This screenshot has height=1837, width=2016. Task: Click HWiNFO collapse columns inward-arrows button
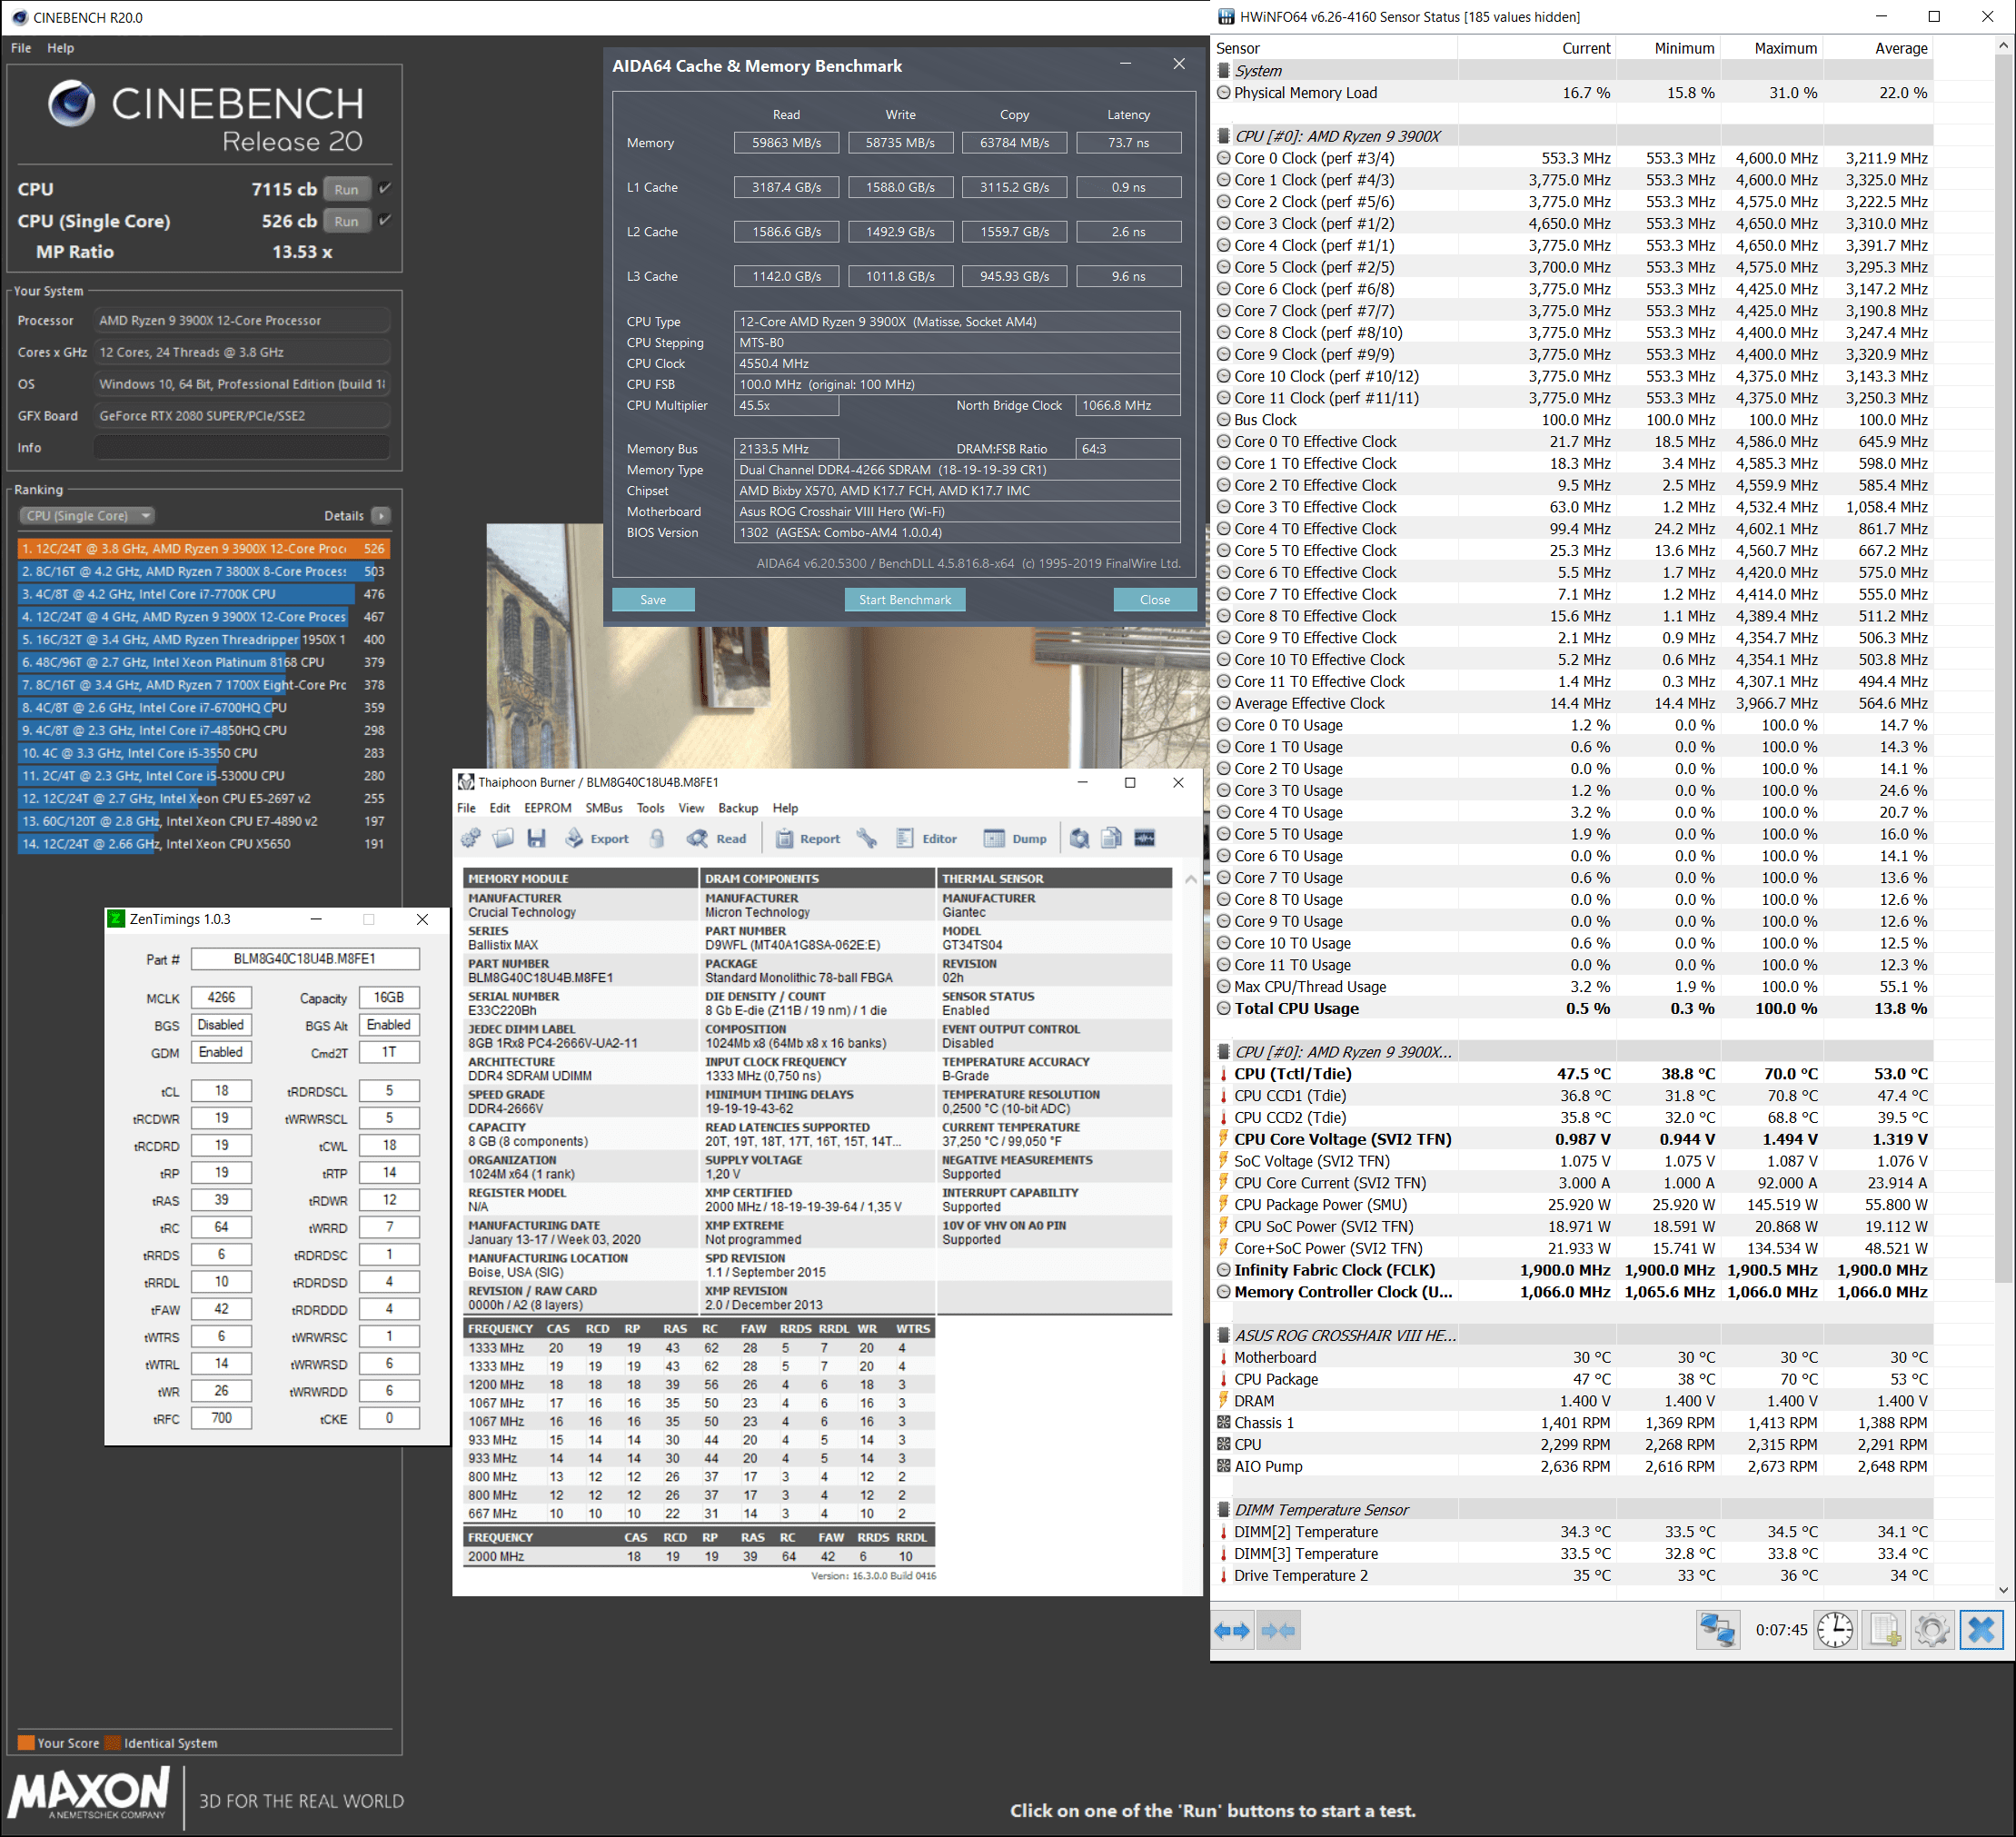(1278, 1630)
